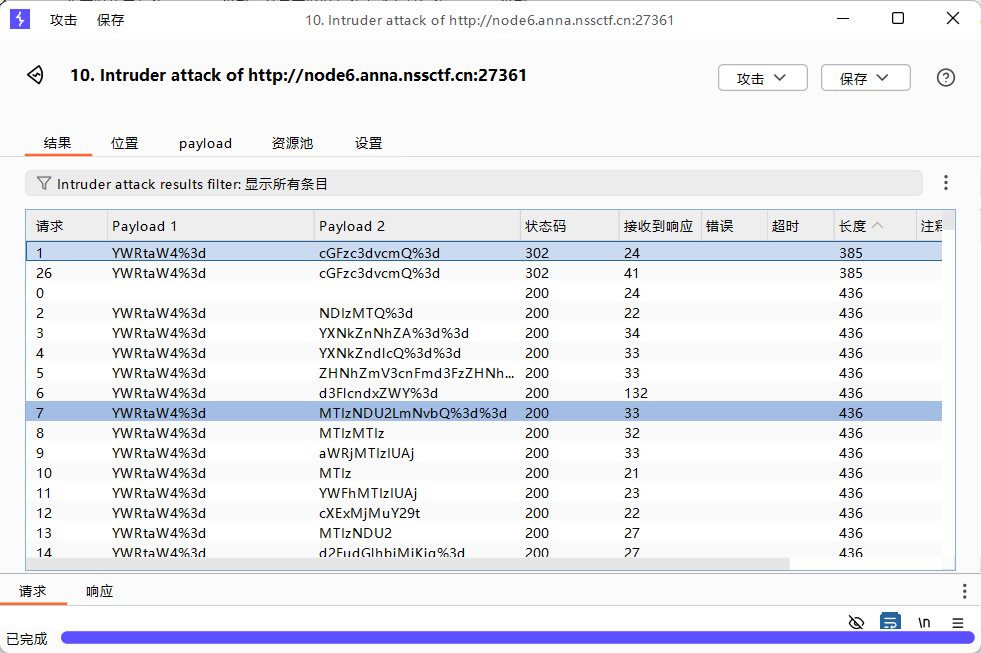Image resolution: width=981 pixels, height=653 pixels.
Task: Open 攻击 menu in the title bar
Action: 63,20
